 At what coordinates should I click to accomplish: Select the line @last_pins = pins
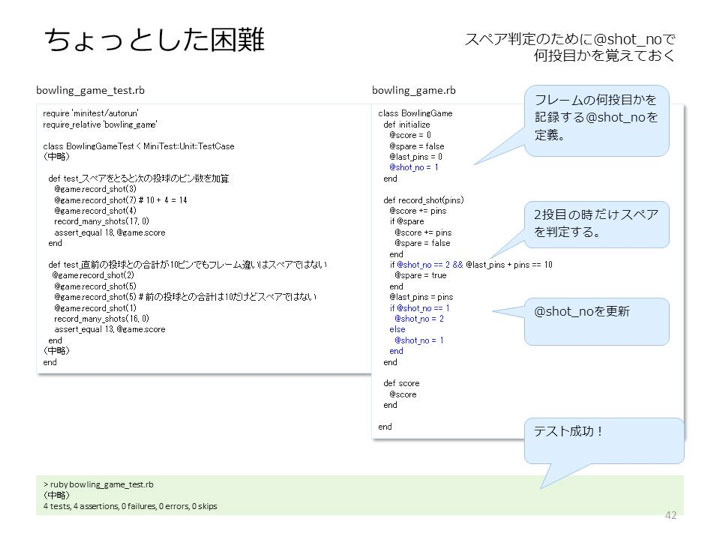tap(421, 297)
